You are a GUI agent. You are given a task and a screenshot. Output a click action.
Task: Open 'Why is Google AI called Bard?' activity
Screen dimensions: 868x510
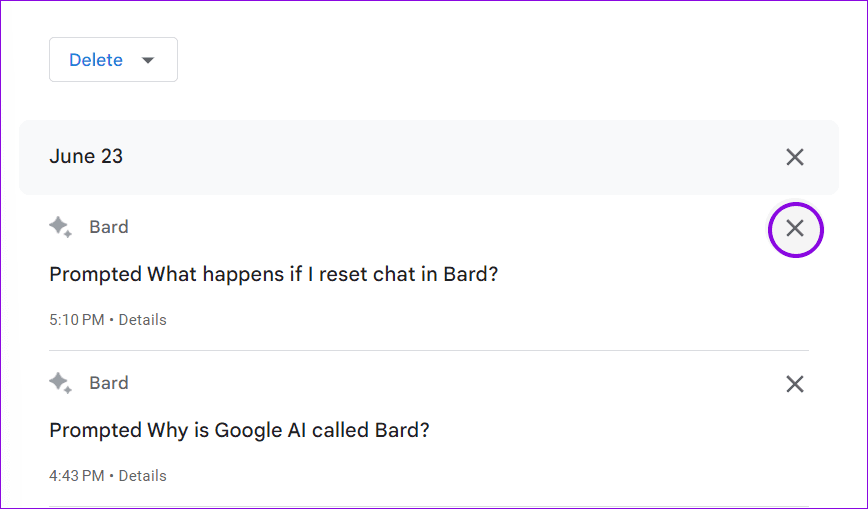click(239, 430)
